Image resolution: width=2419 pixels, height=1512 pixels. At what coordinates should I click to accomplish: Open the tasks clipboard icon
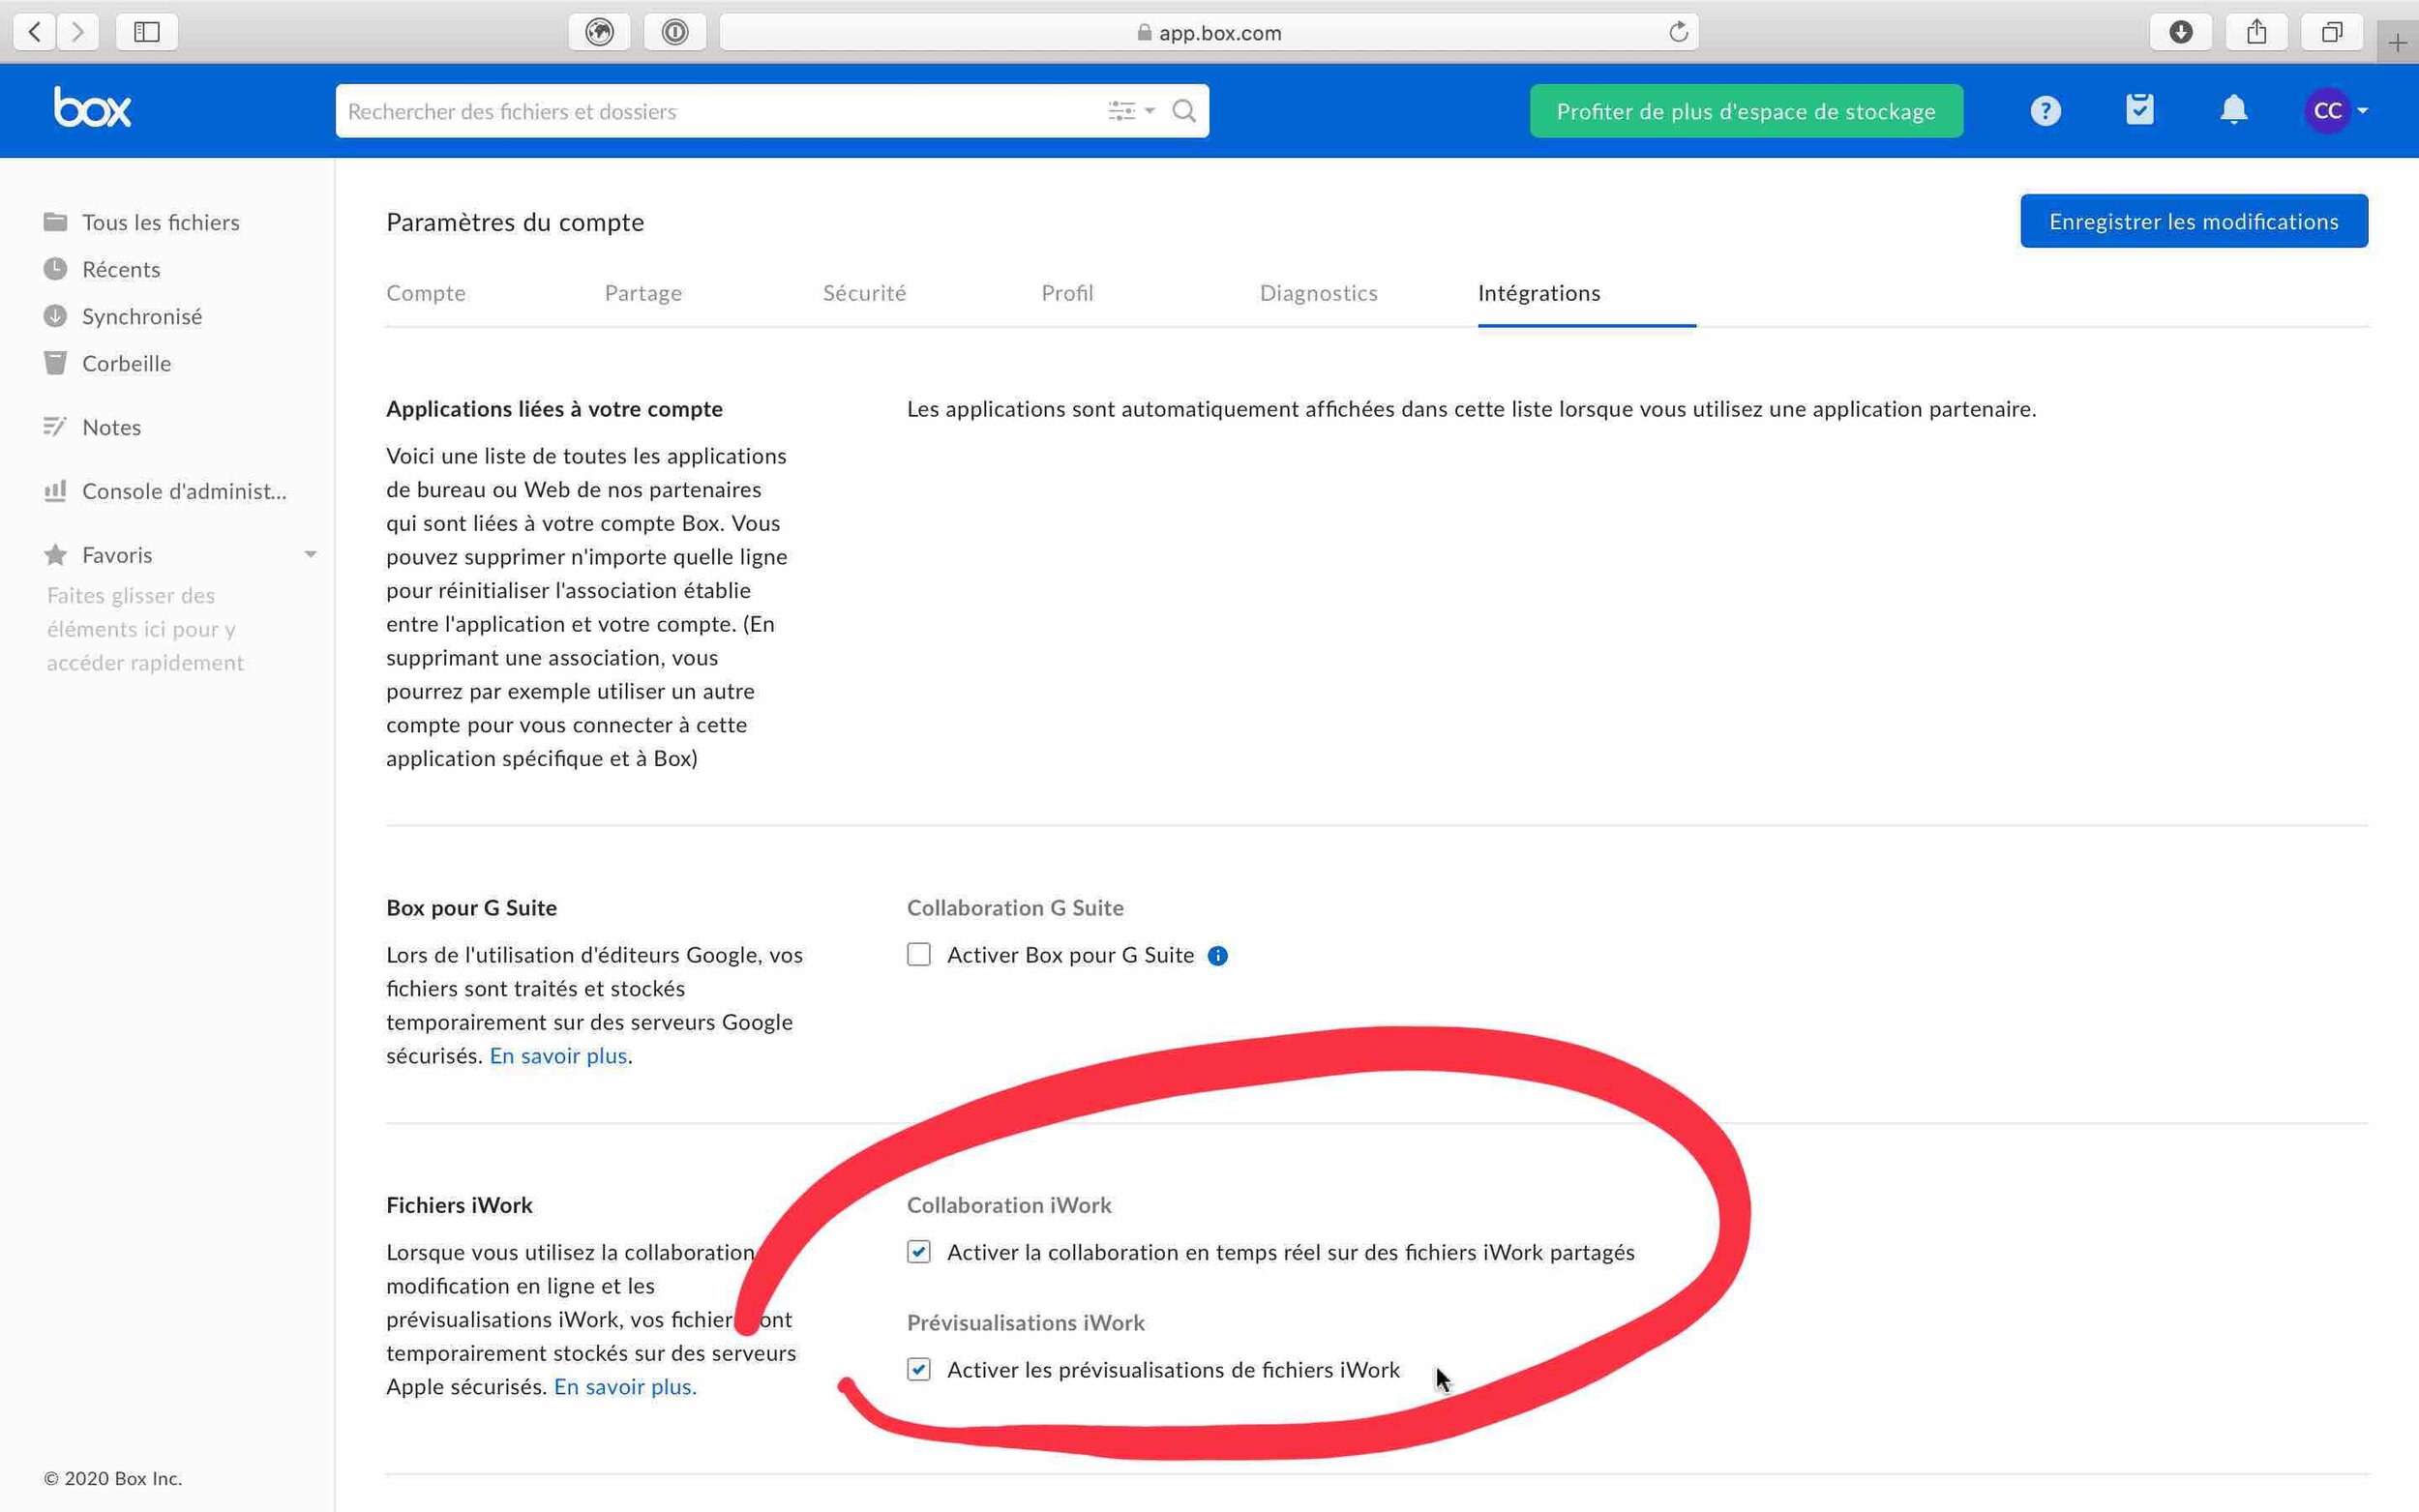point(2139,109)
